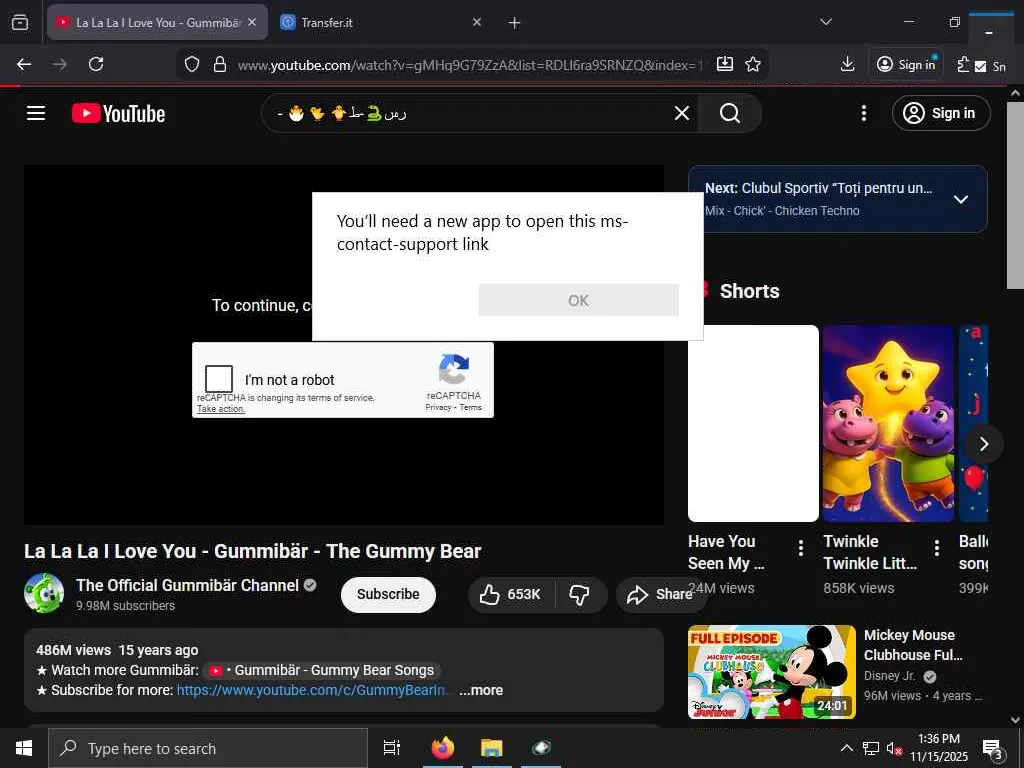Open options for Twinkle Twinkle short
Screen dimensions: 1024x768
936,548
